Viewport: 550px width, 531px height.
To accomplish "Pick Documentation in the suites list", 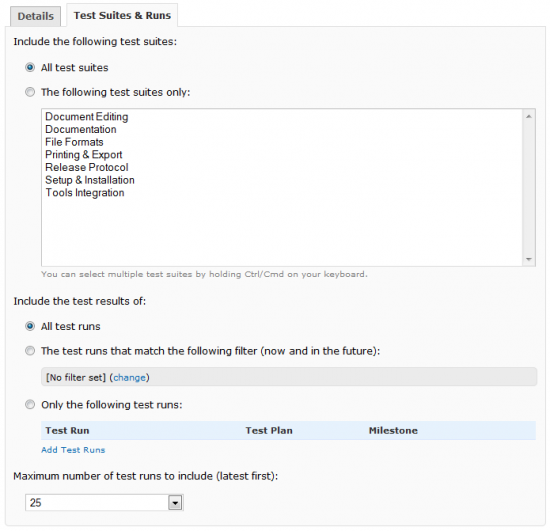I will pyautogui.click(x=81, y=129).
